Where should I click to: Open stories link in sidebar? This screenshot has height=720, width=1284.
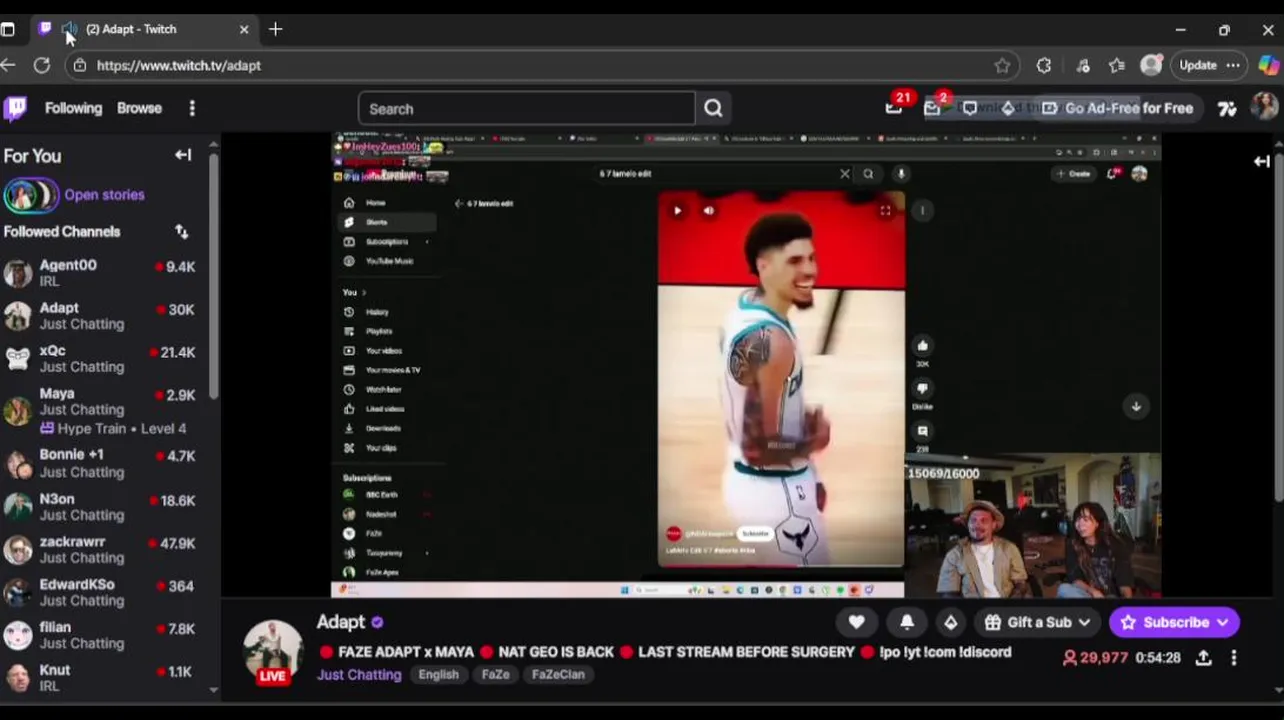tap(104, 195)
